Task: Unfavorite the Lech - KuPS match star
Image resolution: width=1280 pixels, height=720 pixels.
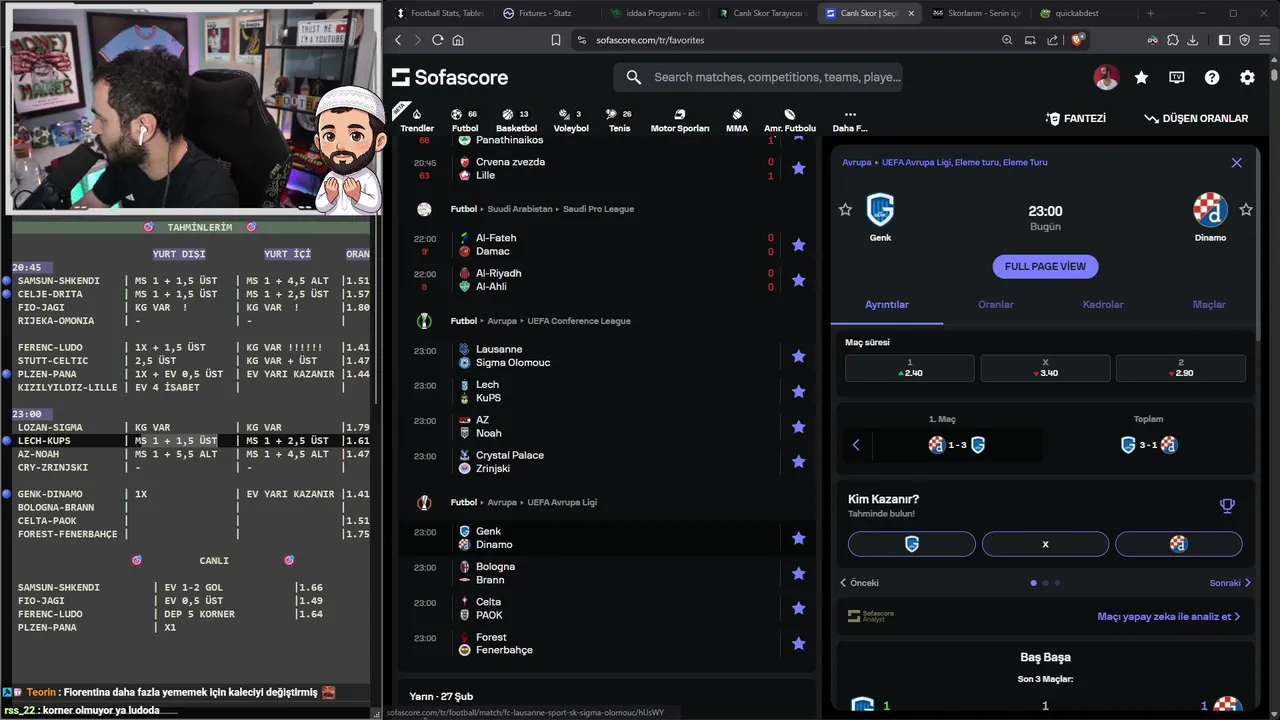Action: [798, 391]
